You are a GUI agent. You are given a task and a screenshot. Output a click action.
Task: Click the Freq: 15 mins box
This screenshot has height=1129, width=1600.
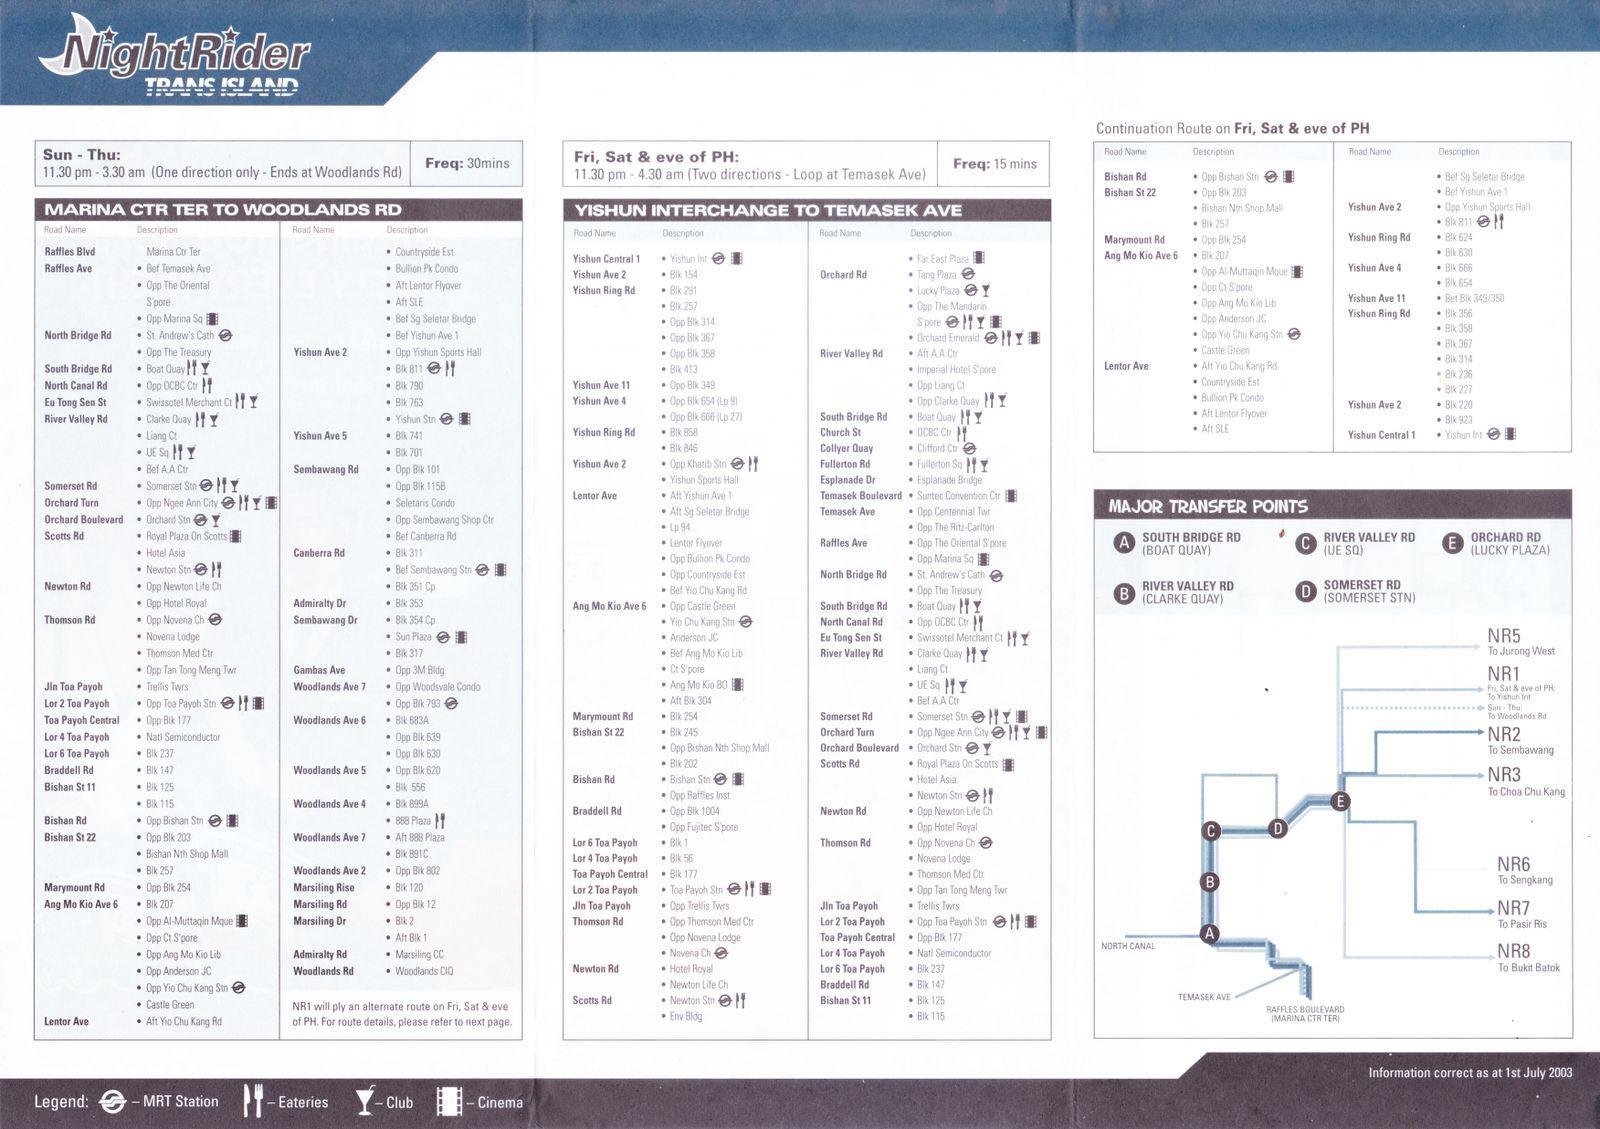coord(994,164)
